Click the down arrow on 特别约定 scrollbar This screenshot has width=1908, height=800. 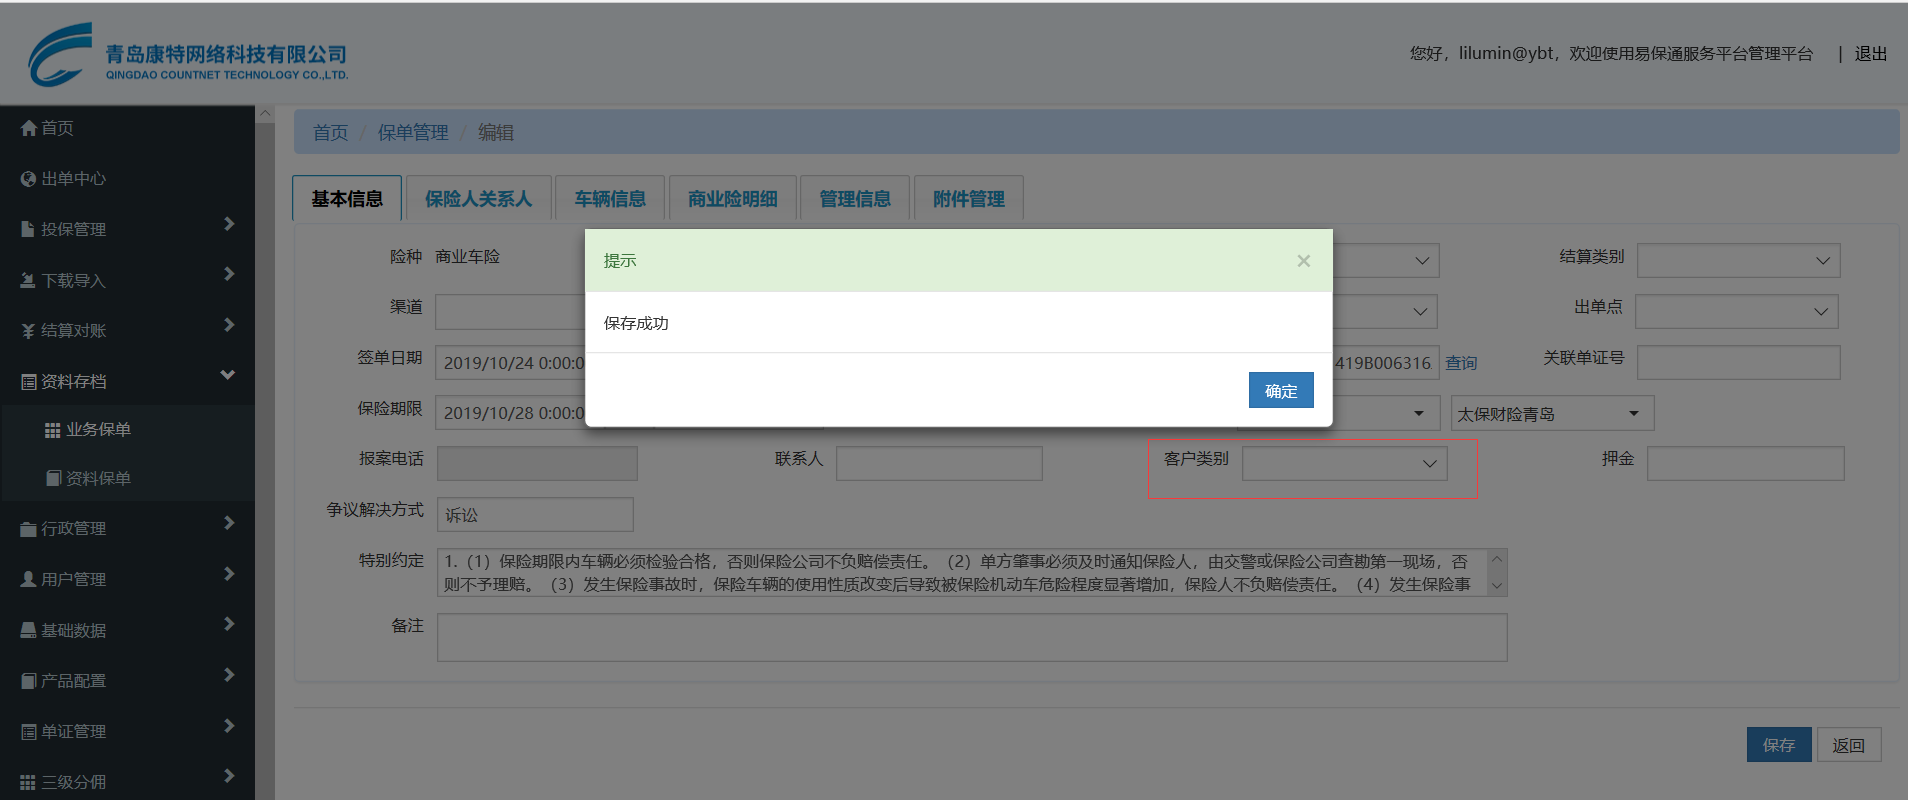1497,586
